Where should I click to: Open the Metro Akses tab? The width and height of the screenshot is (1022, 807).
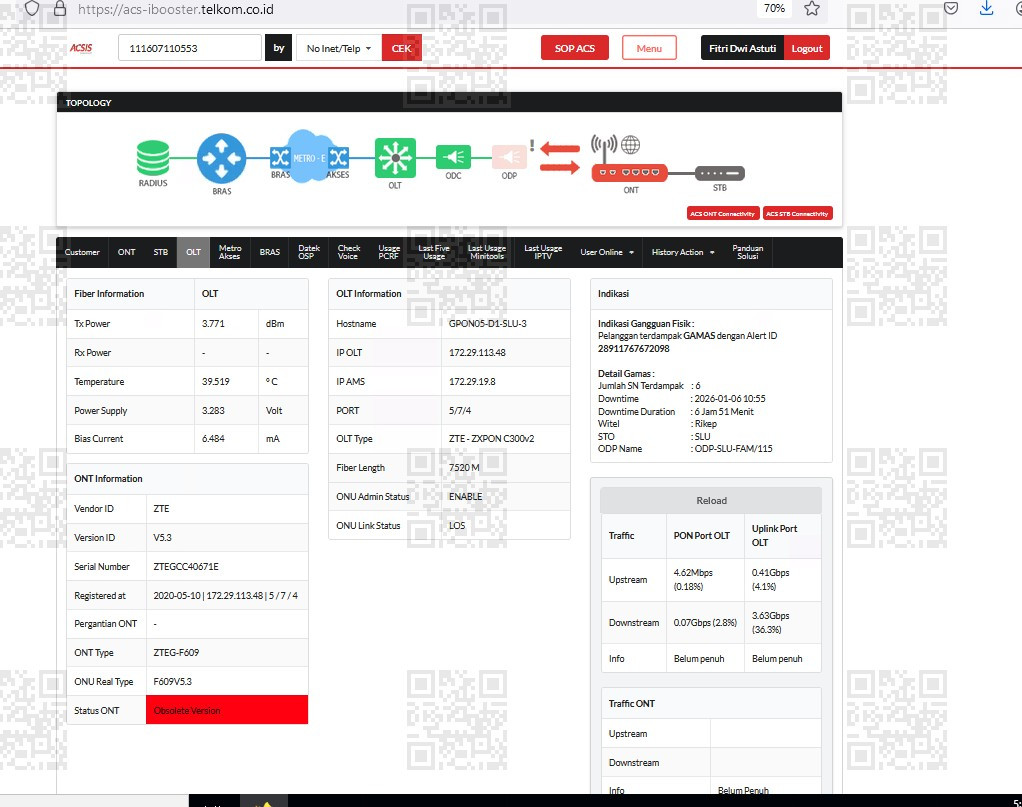(x=229, y=252)
